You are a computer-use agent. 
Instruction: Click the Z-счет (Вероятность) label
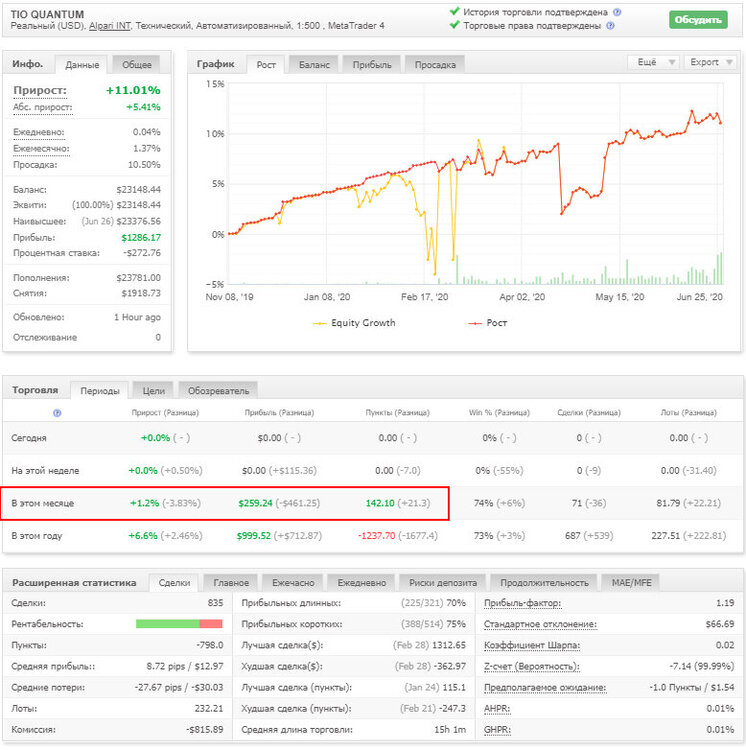coord(532,666)
